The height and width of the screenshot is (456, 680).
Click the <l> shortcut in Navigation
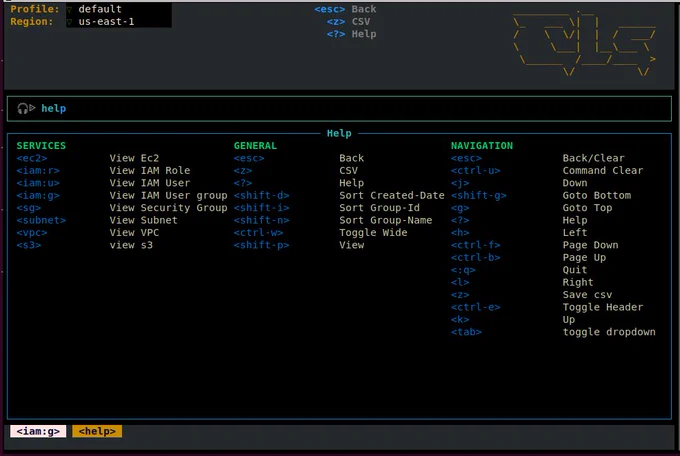click(460, 282)
